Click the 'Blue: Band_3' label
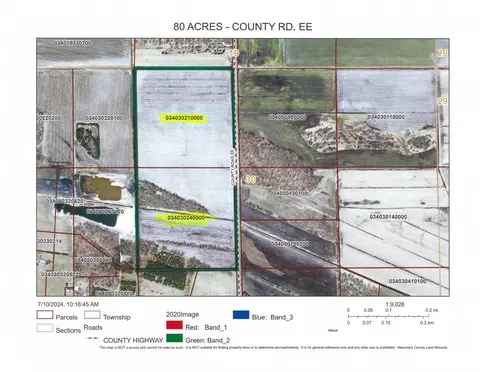The width and height of the screenshot is (480, 372). [x=272, y=317]
